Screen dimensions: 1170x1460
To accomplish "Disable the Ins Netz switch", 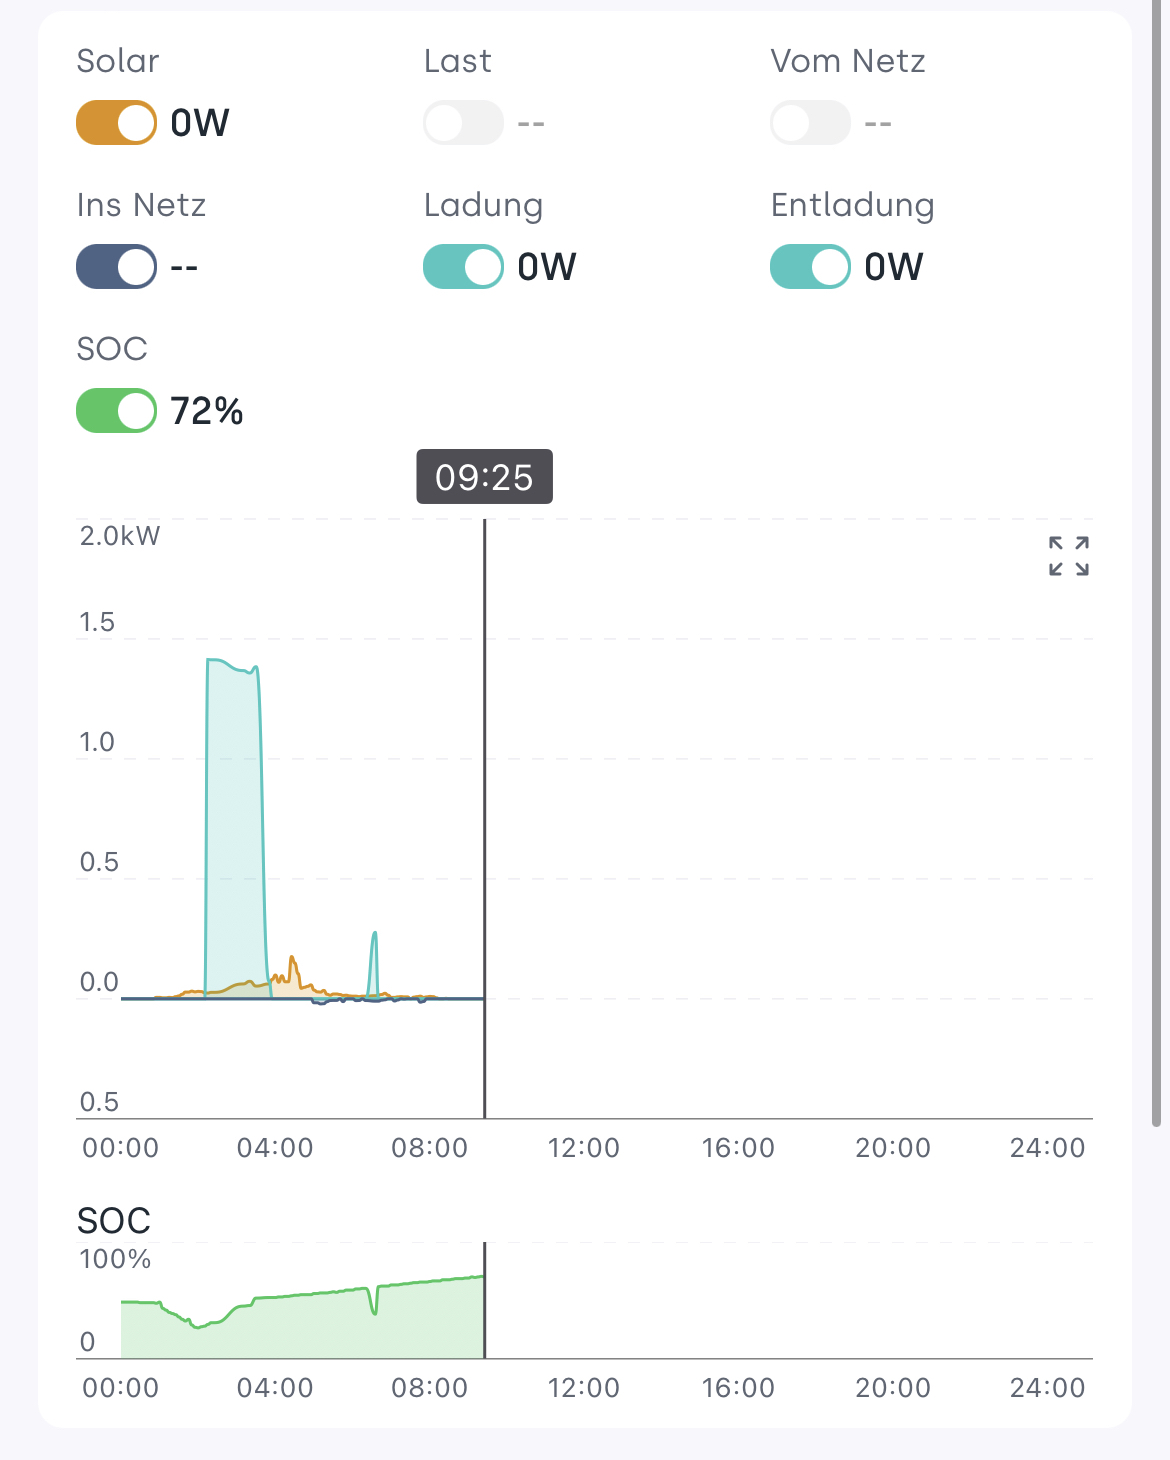I will pyautogui.click(x=117, y=267).
